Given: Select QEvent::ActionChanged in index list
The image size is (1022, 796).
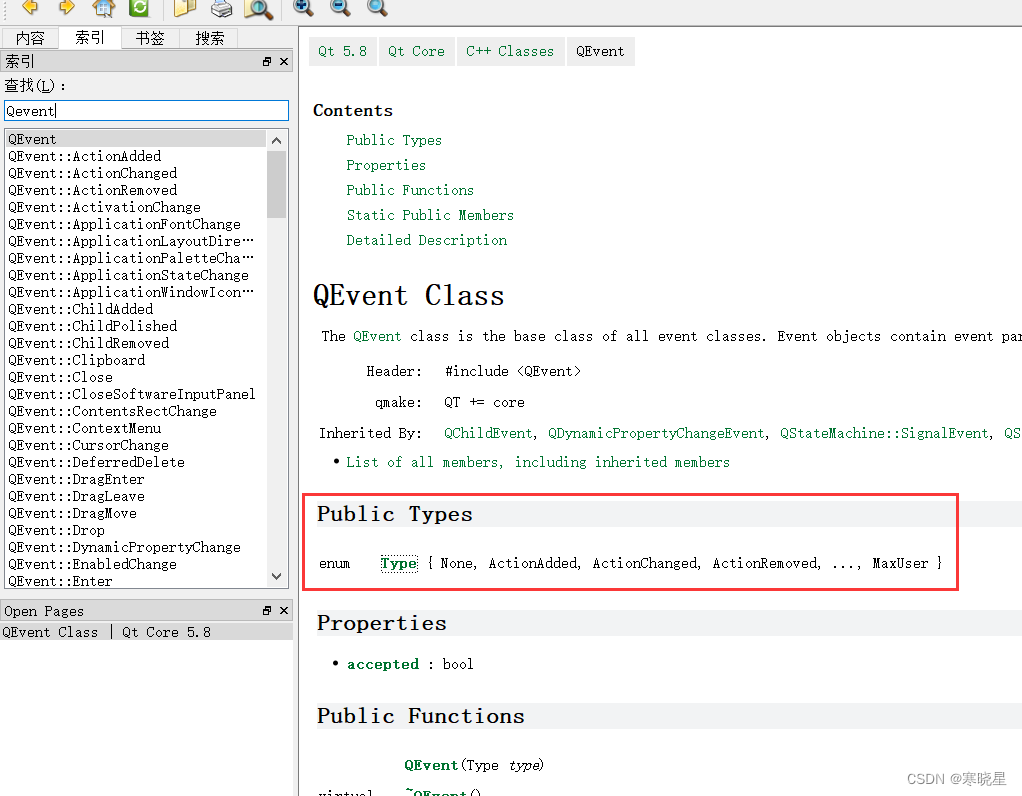Looking at the screenshot, I should (x=136, y=173).
